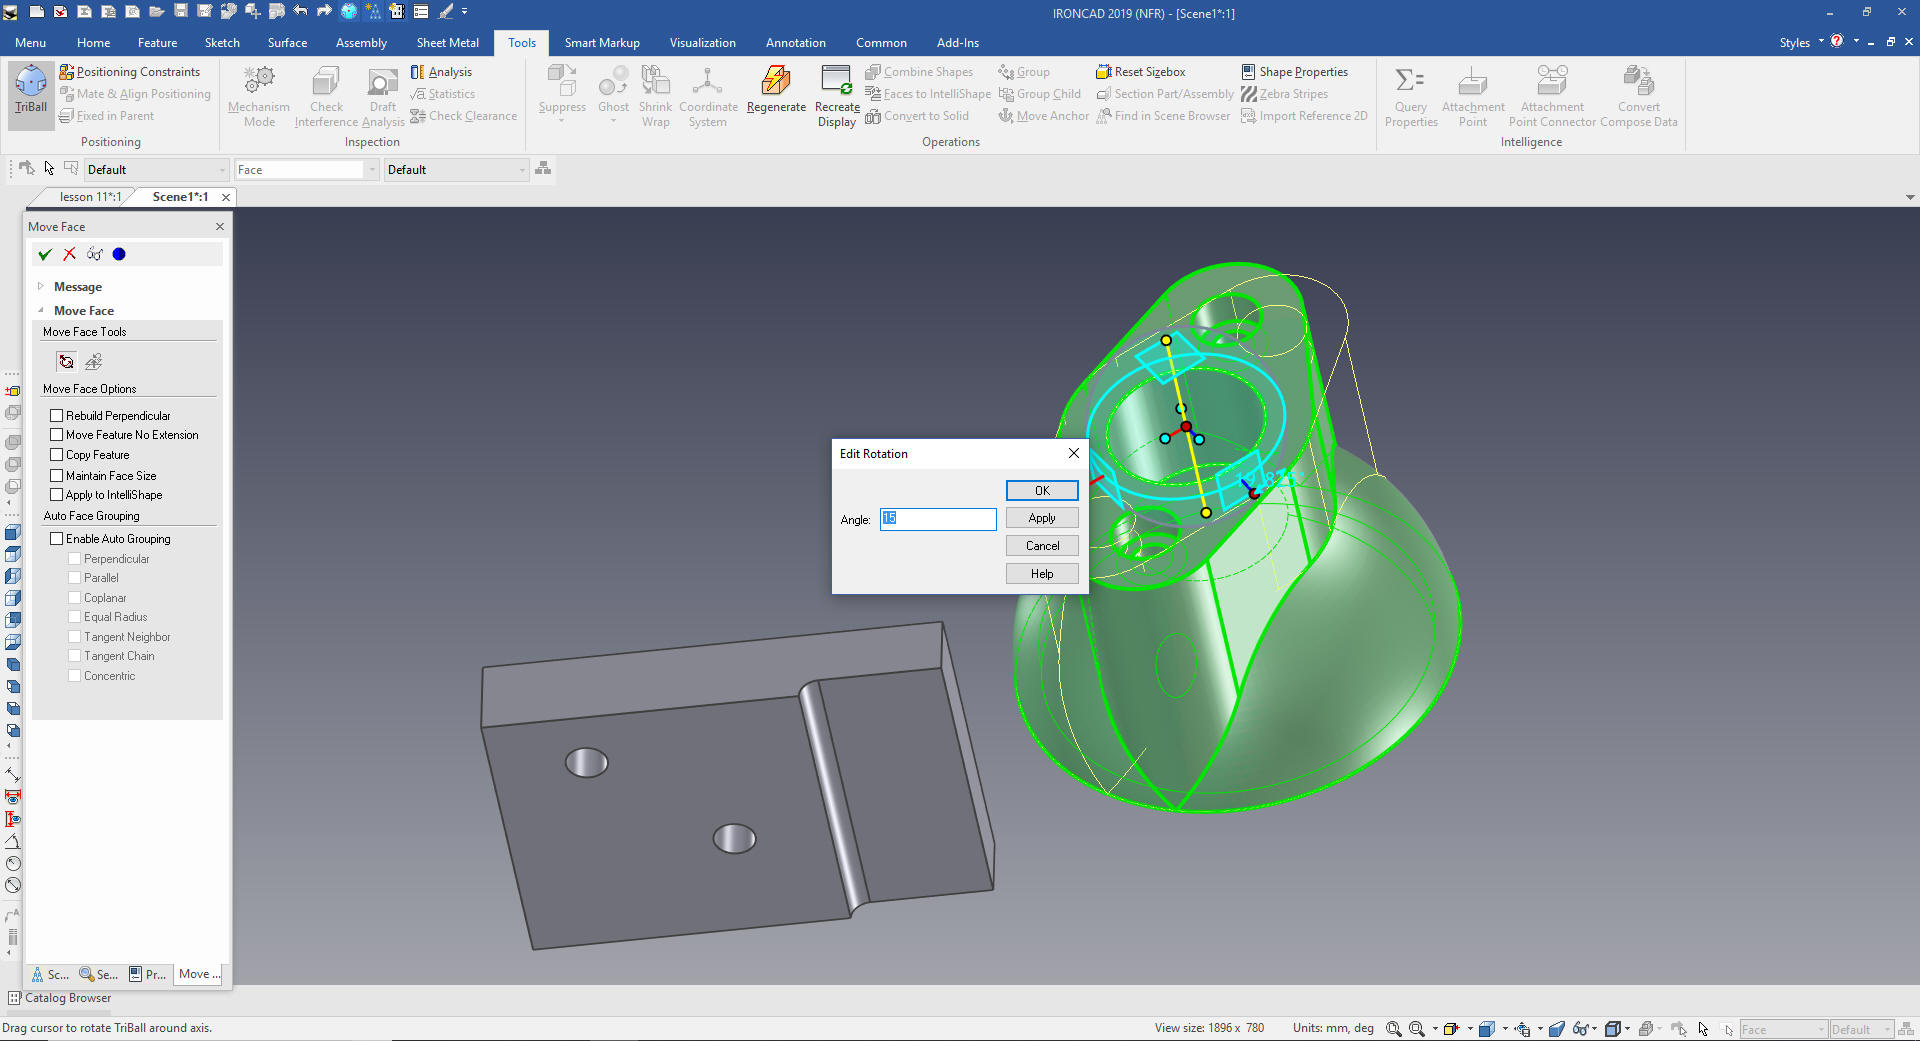Switch to the Sheet Metal ribbon tab
Viewport: 1920px width, 1041px height.
pos(447,43)
